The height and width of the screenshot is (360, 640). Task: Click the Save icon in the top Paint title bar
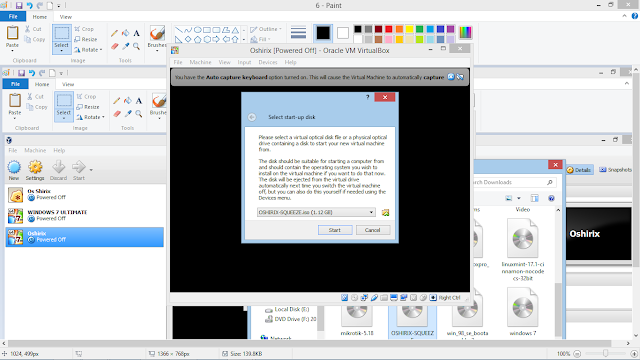19,5
